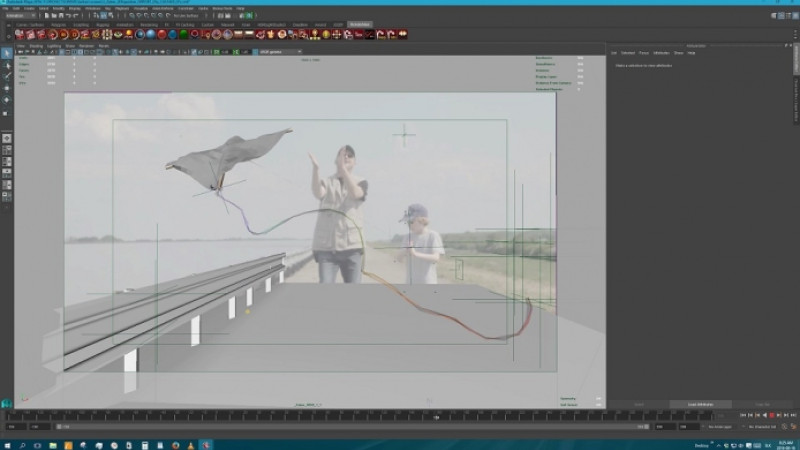The image size is (800, 450).
Task: Choose the Paint Selection tool
Action: point(7,77)
